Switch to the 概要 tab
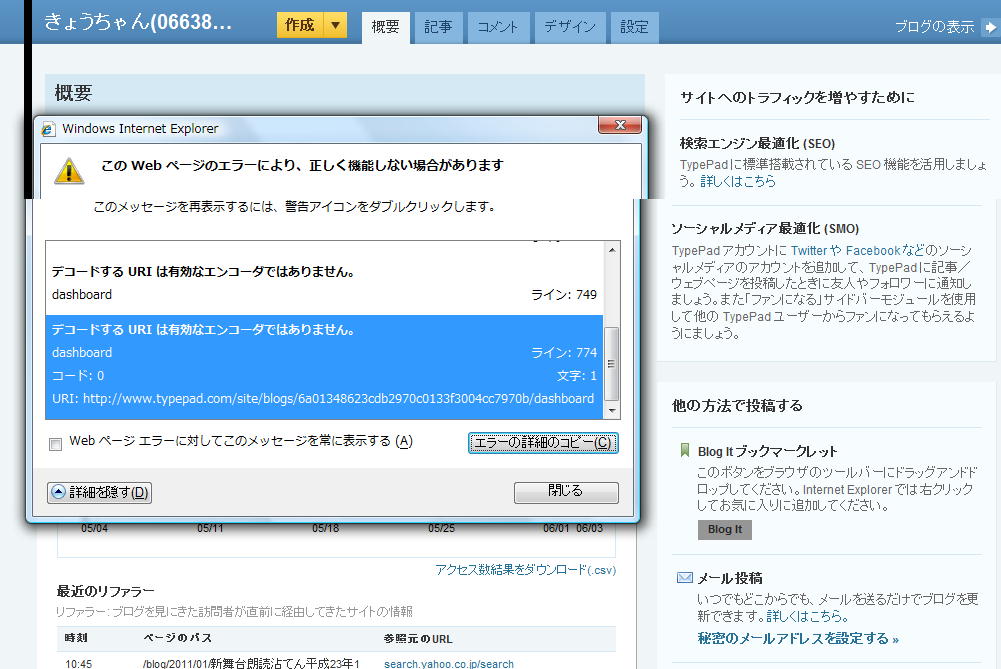Viewport: 1001px width, 669px height. tap(386, 27)
